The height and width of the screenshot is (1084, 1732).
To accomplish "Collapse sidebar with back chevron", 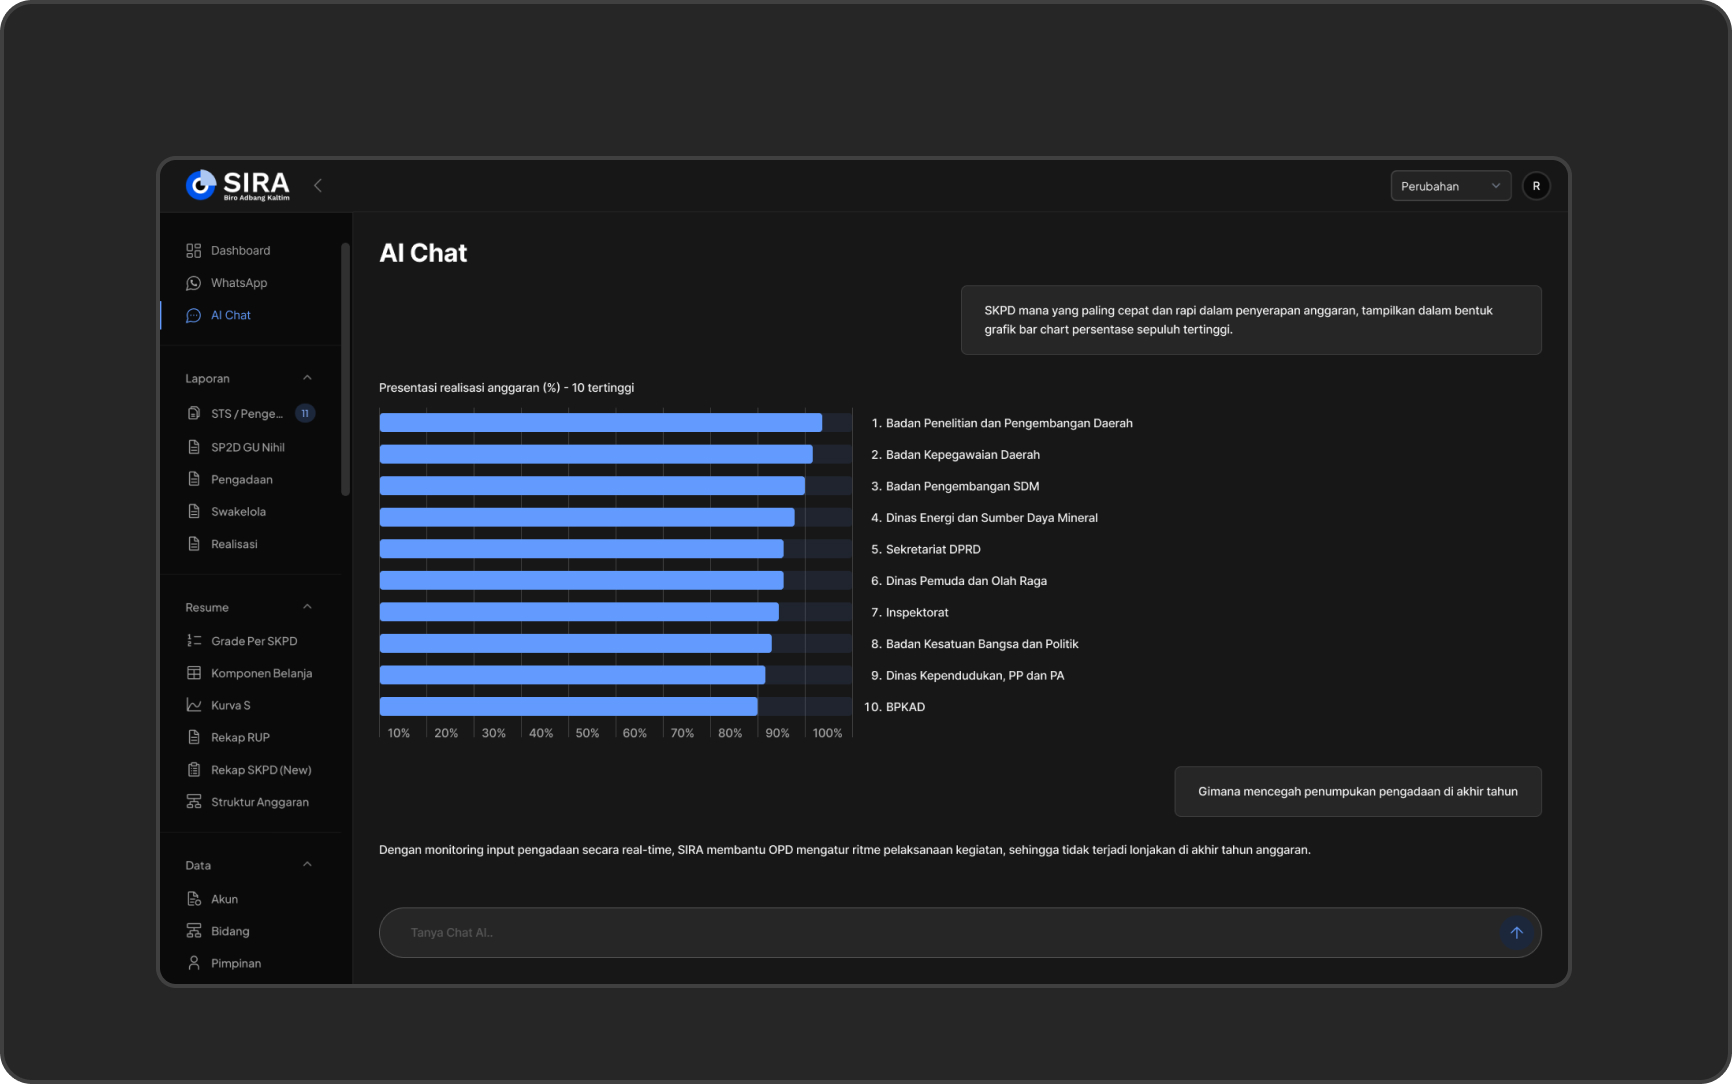I will click(x=318, y=185).
